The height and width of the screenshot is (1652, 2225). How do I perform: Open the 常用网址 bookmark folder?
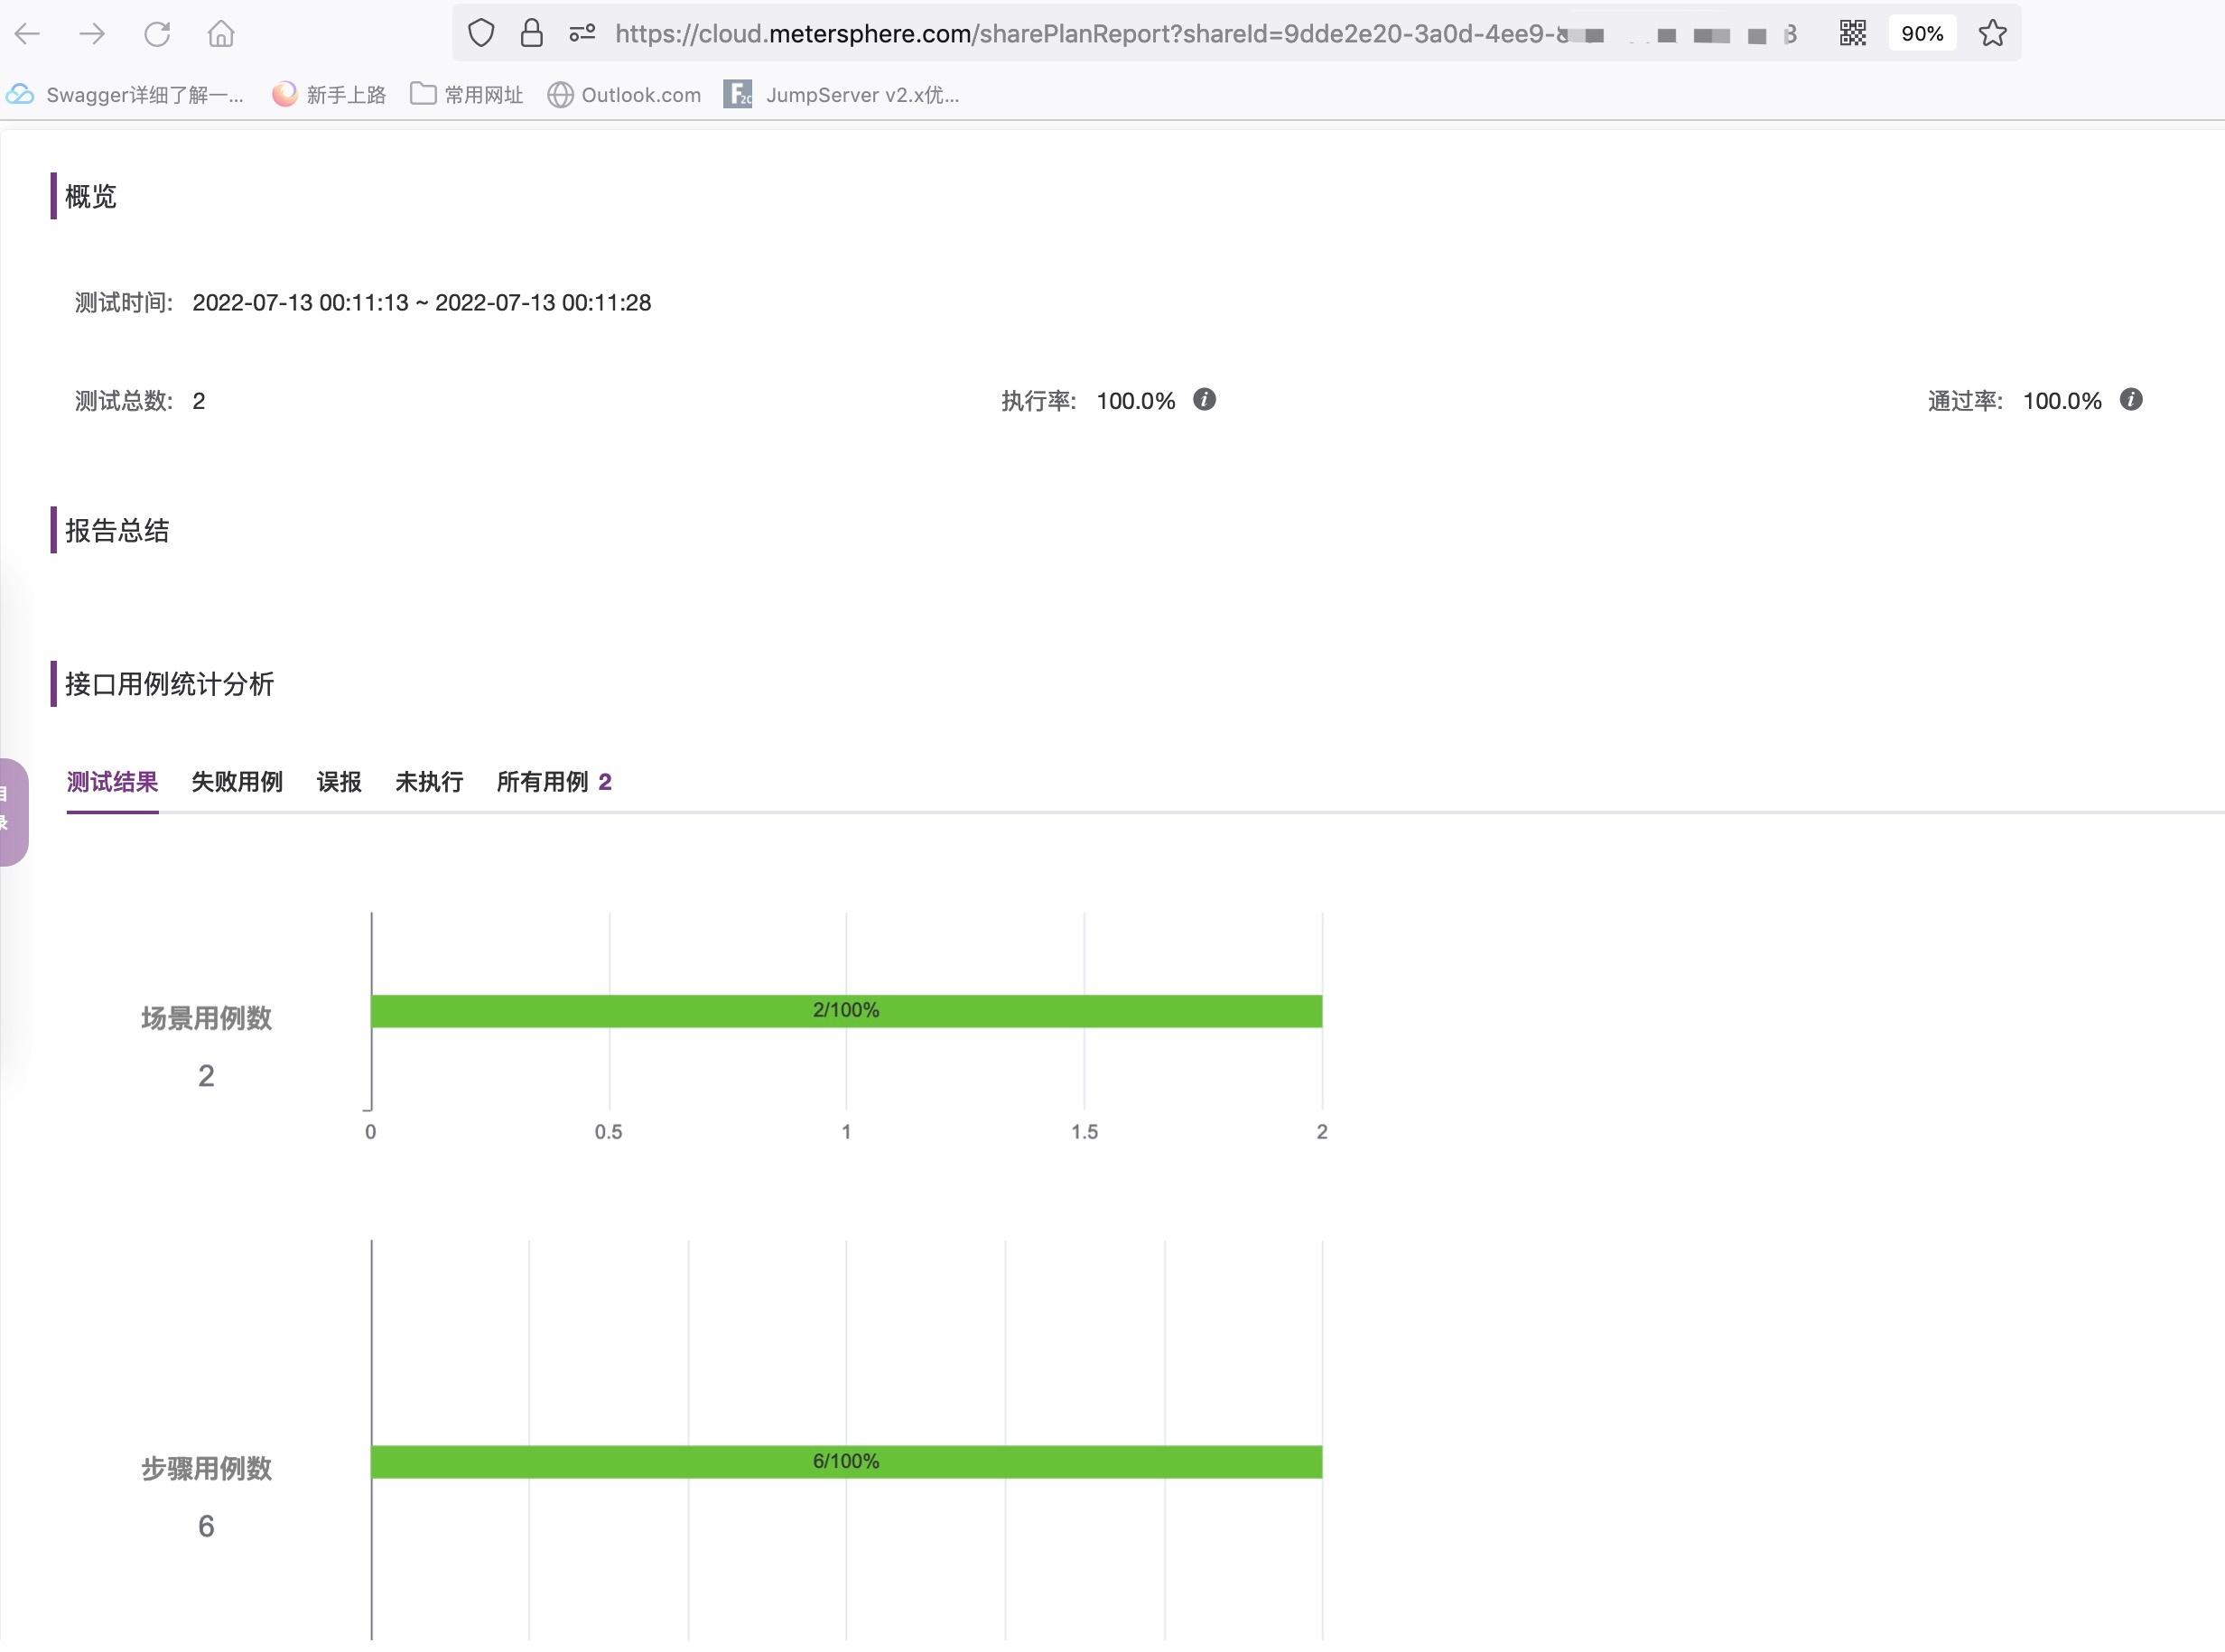(424, 94)
